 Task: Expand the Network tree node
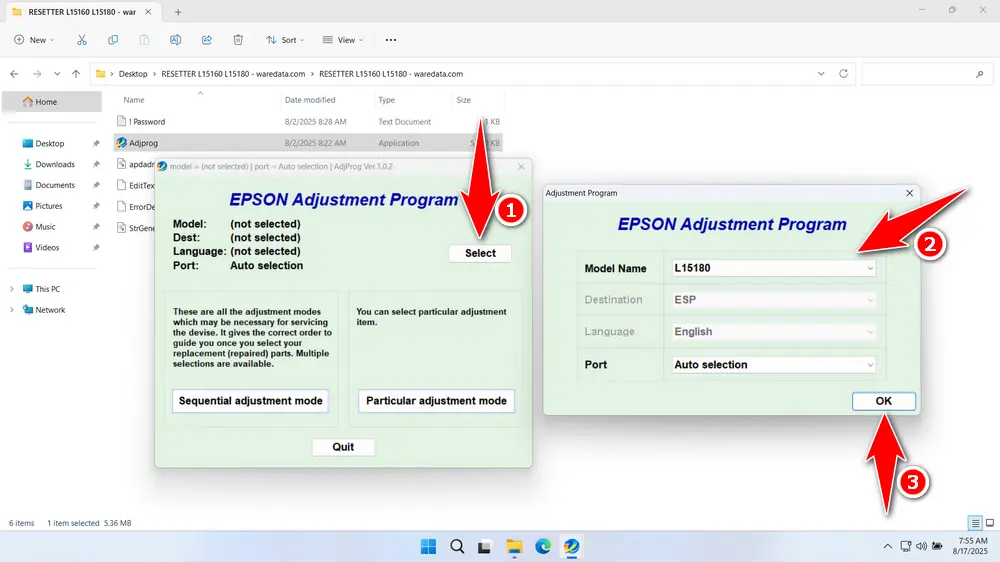pos(11,310)
